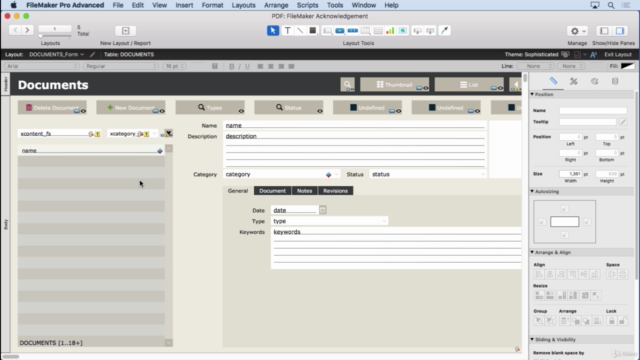
Task: Select the pointer selection tool
Action: click(x=273, y=31)
